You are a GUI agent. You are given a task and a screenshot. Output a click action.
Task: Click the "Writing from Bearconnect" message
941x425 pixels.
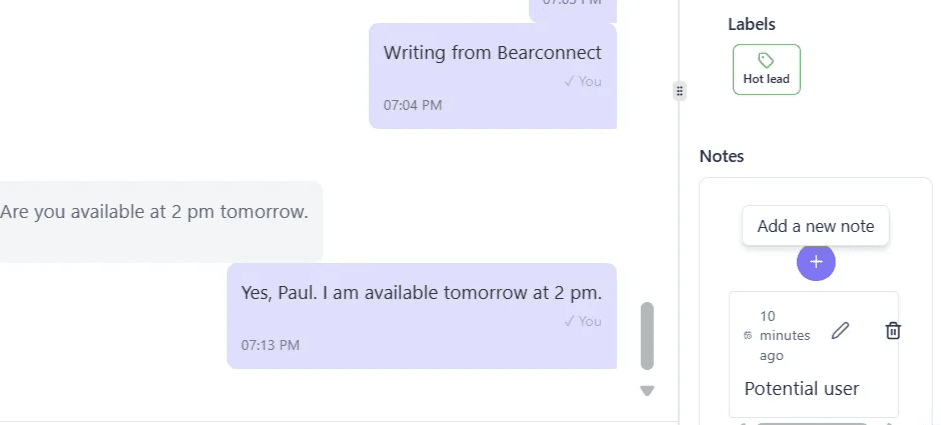click(x=492, y=53)
